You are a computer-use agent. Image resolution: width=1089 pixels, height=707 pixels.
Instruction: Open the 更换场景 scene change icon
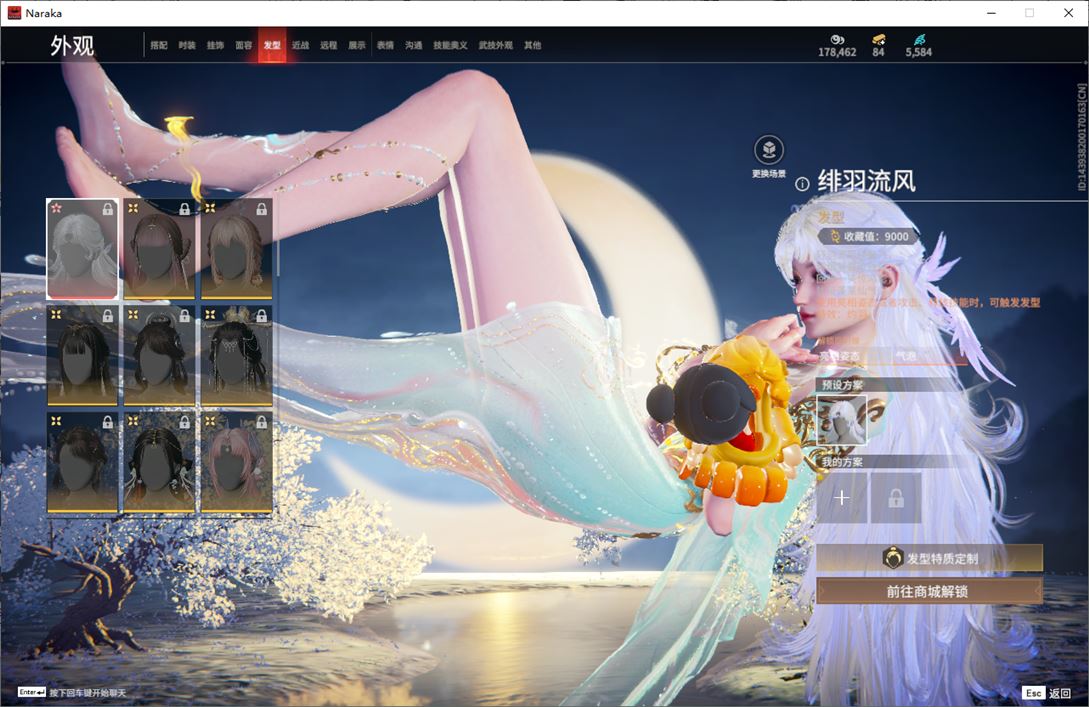coord(769,150)
